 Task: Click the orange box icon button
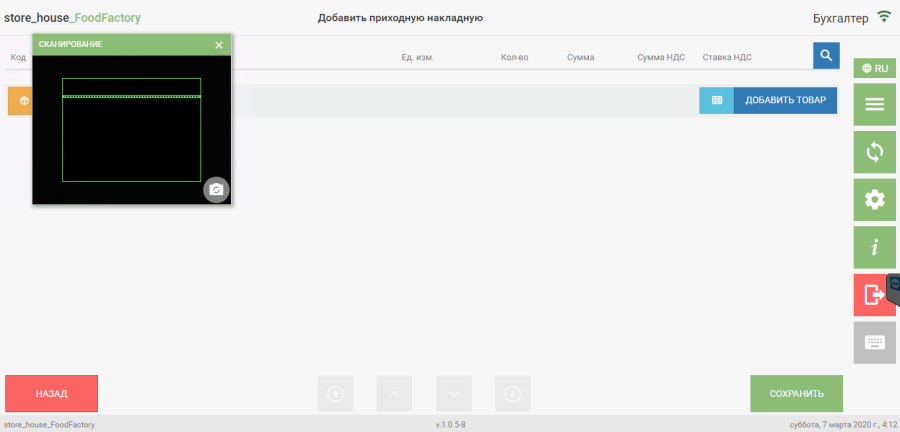pos(21,101)
